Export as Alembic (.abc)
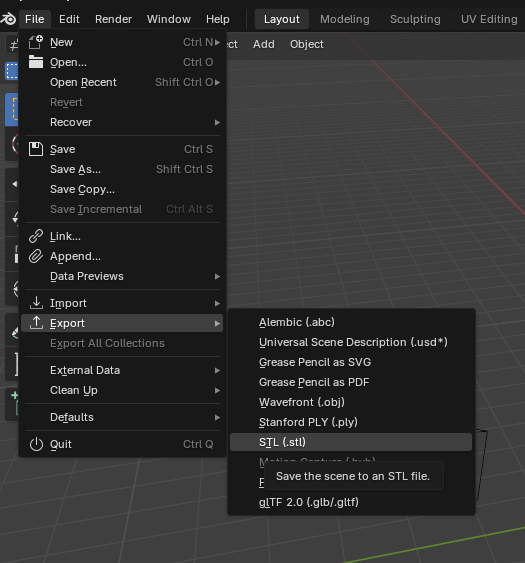525x563 pixels. (351, 322)
